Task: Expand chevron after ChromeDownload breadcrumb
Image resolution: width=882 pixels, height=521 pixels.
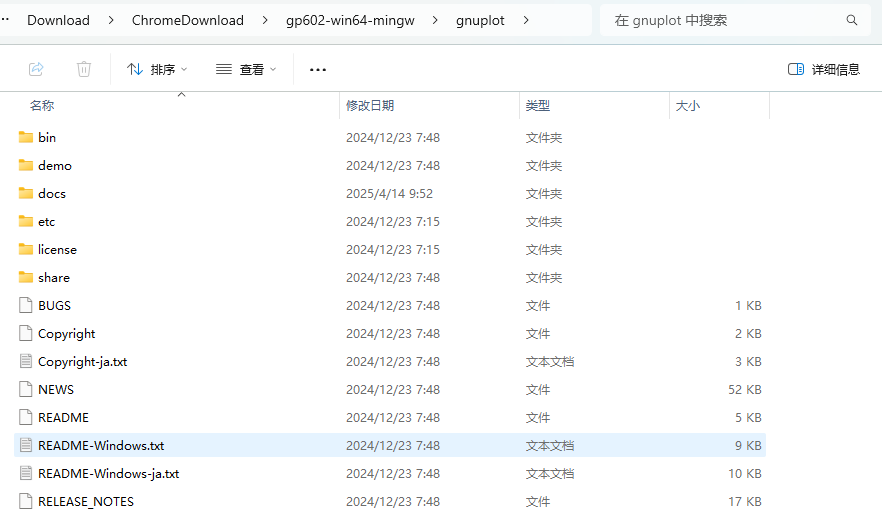Action: tap(265, 20)
